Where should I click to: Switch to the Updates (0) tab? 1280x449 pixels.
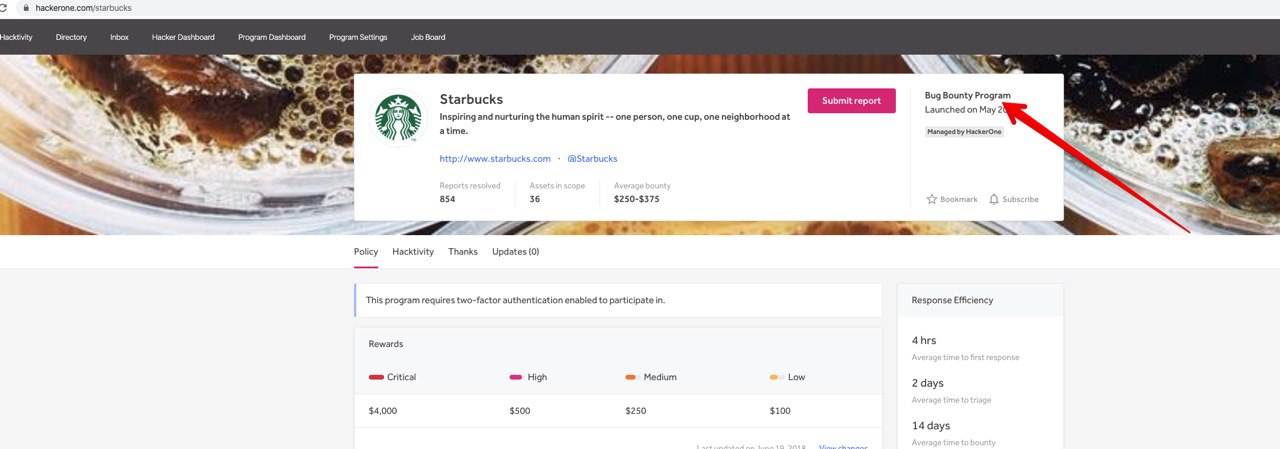516,252
